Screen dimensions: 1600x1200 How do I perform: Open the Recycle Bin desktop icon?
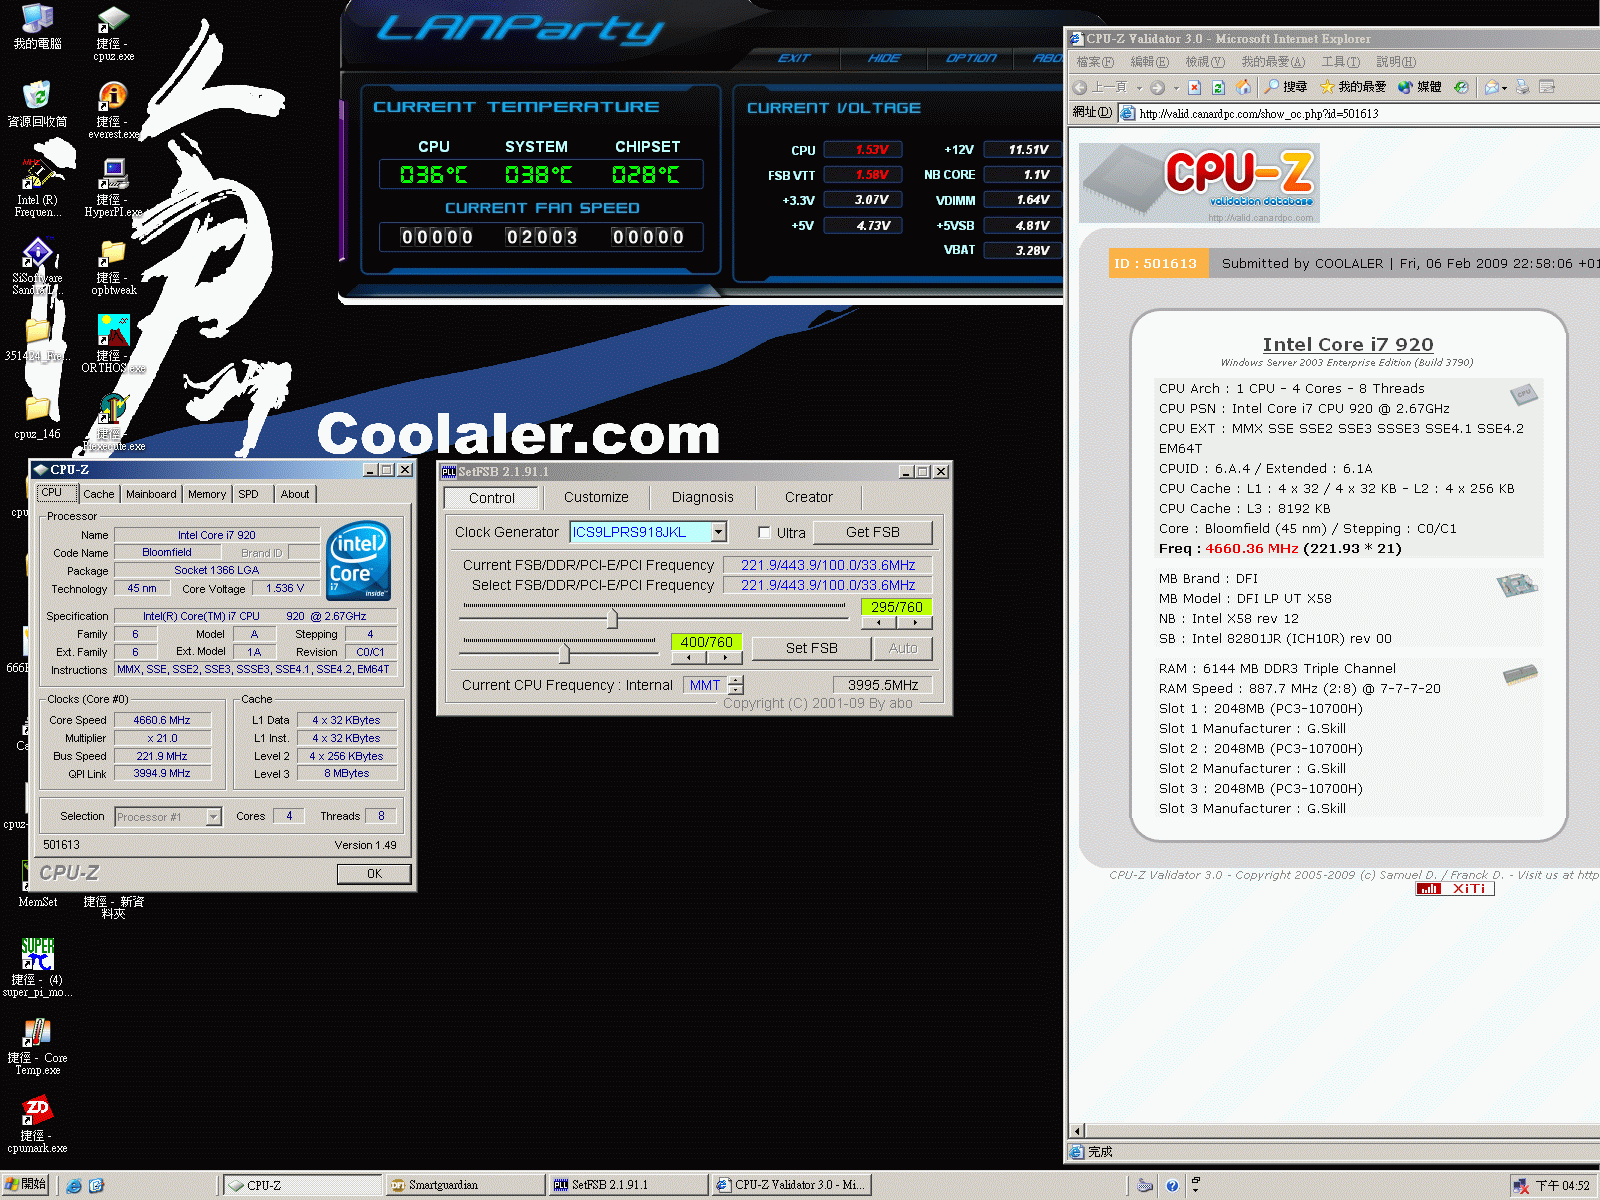(x=37, y=104)
